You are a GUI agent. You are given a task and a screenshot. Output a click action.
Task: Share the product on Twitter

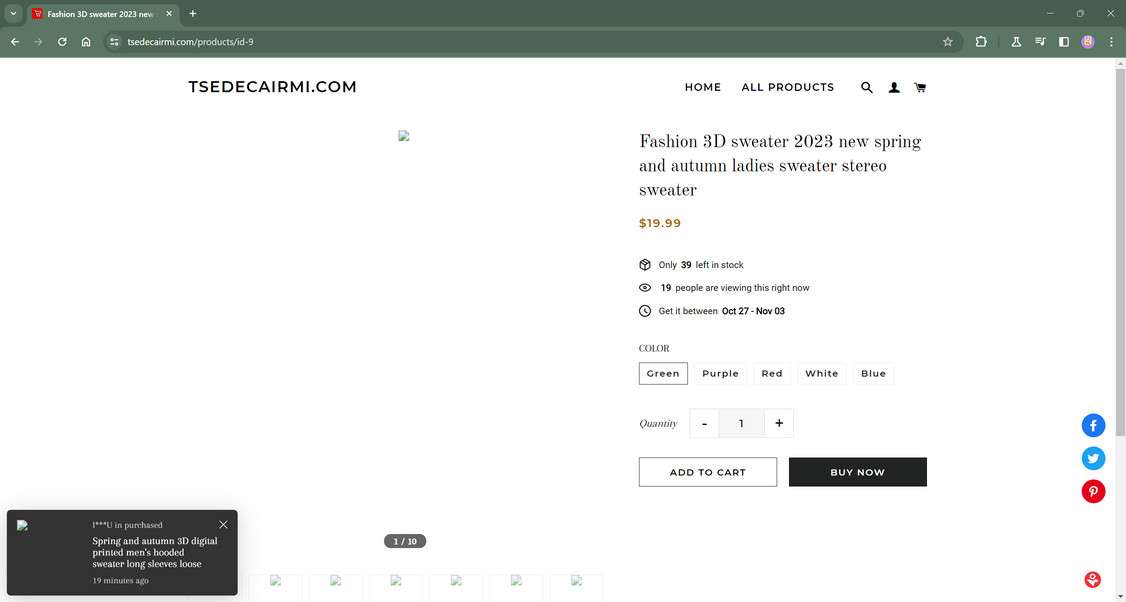tap(1093, 458)
